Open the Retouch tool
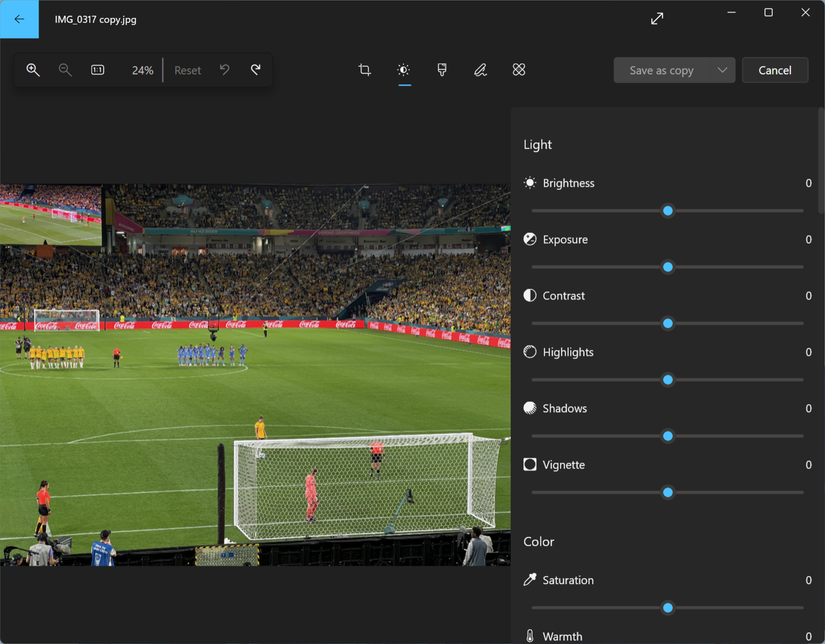This screenshot has height=644, width=825. 518,70
